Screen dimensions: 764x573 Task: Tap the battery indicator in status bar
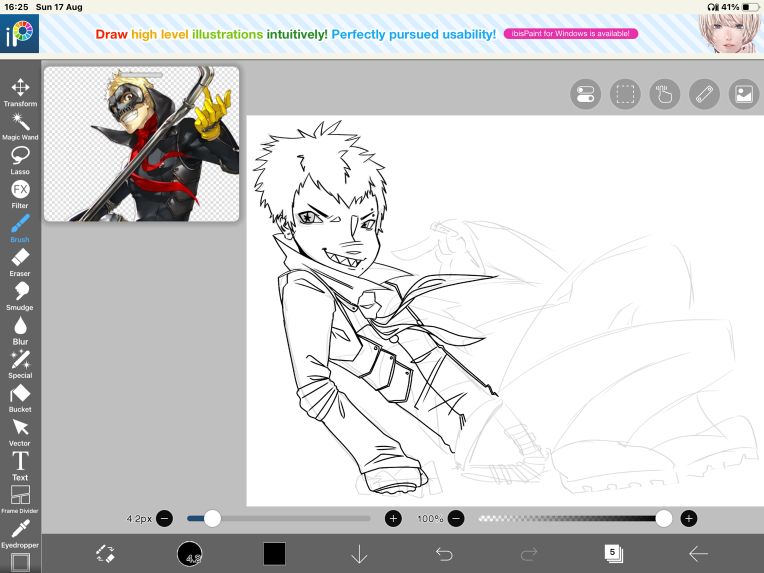[750, 7]
